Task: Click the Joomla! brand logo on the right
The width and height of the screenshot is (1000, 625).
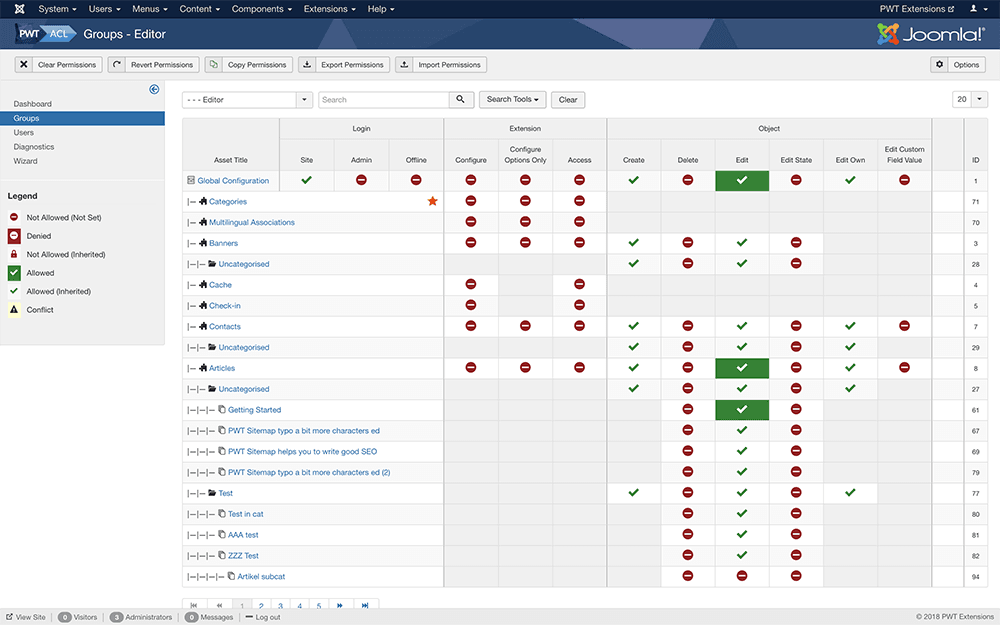Action: coord(930,34)
